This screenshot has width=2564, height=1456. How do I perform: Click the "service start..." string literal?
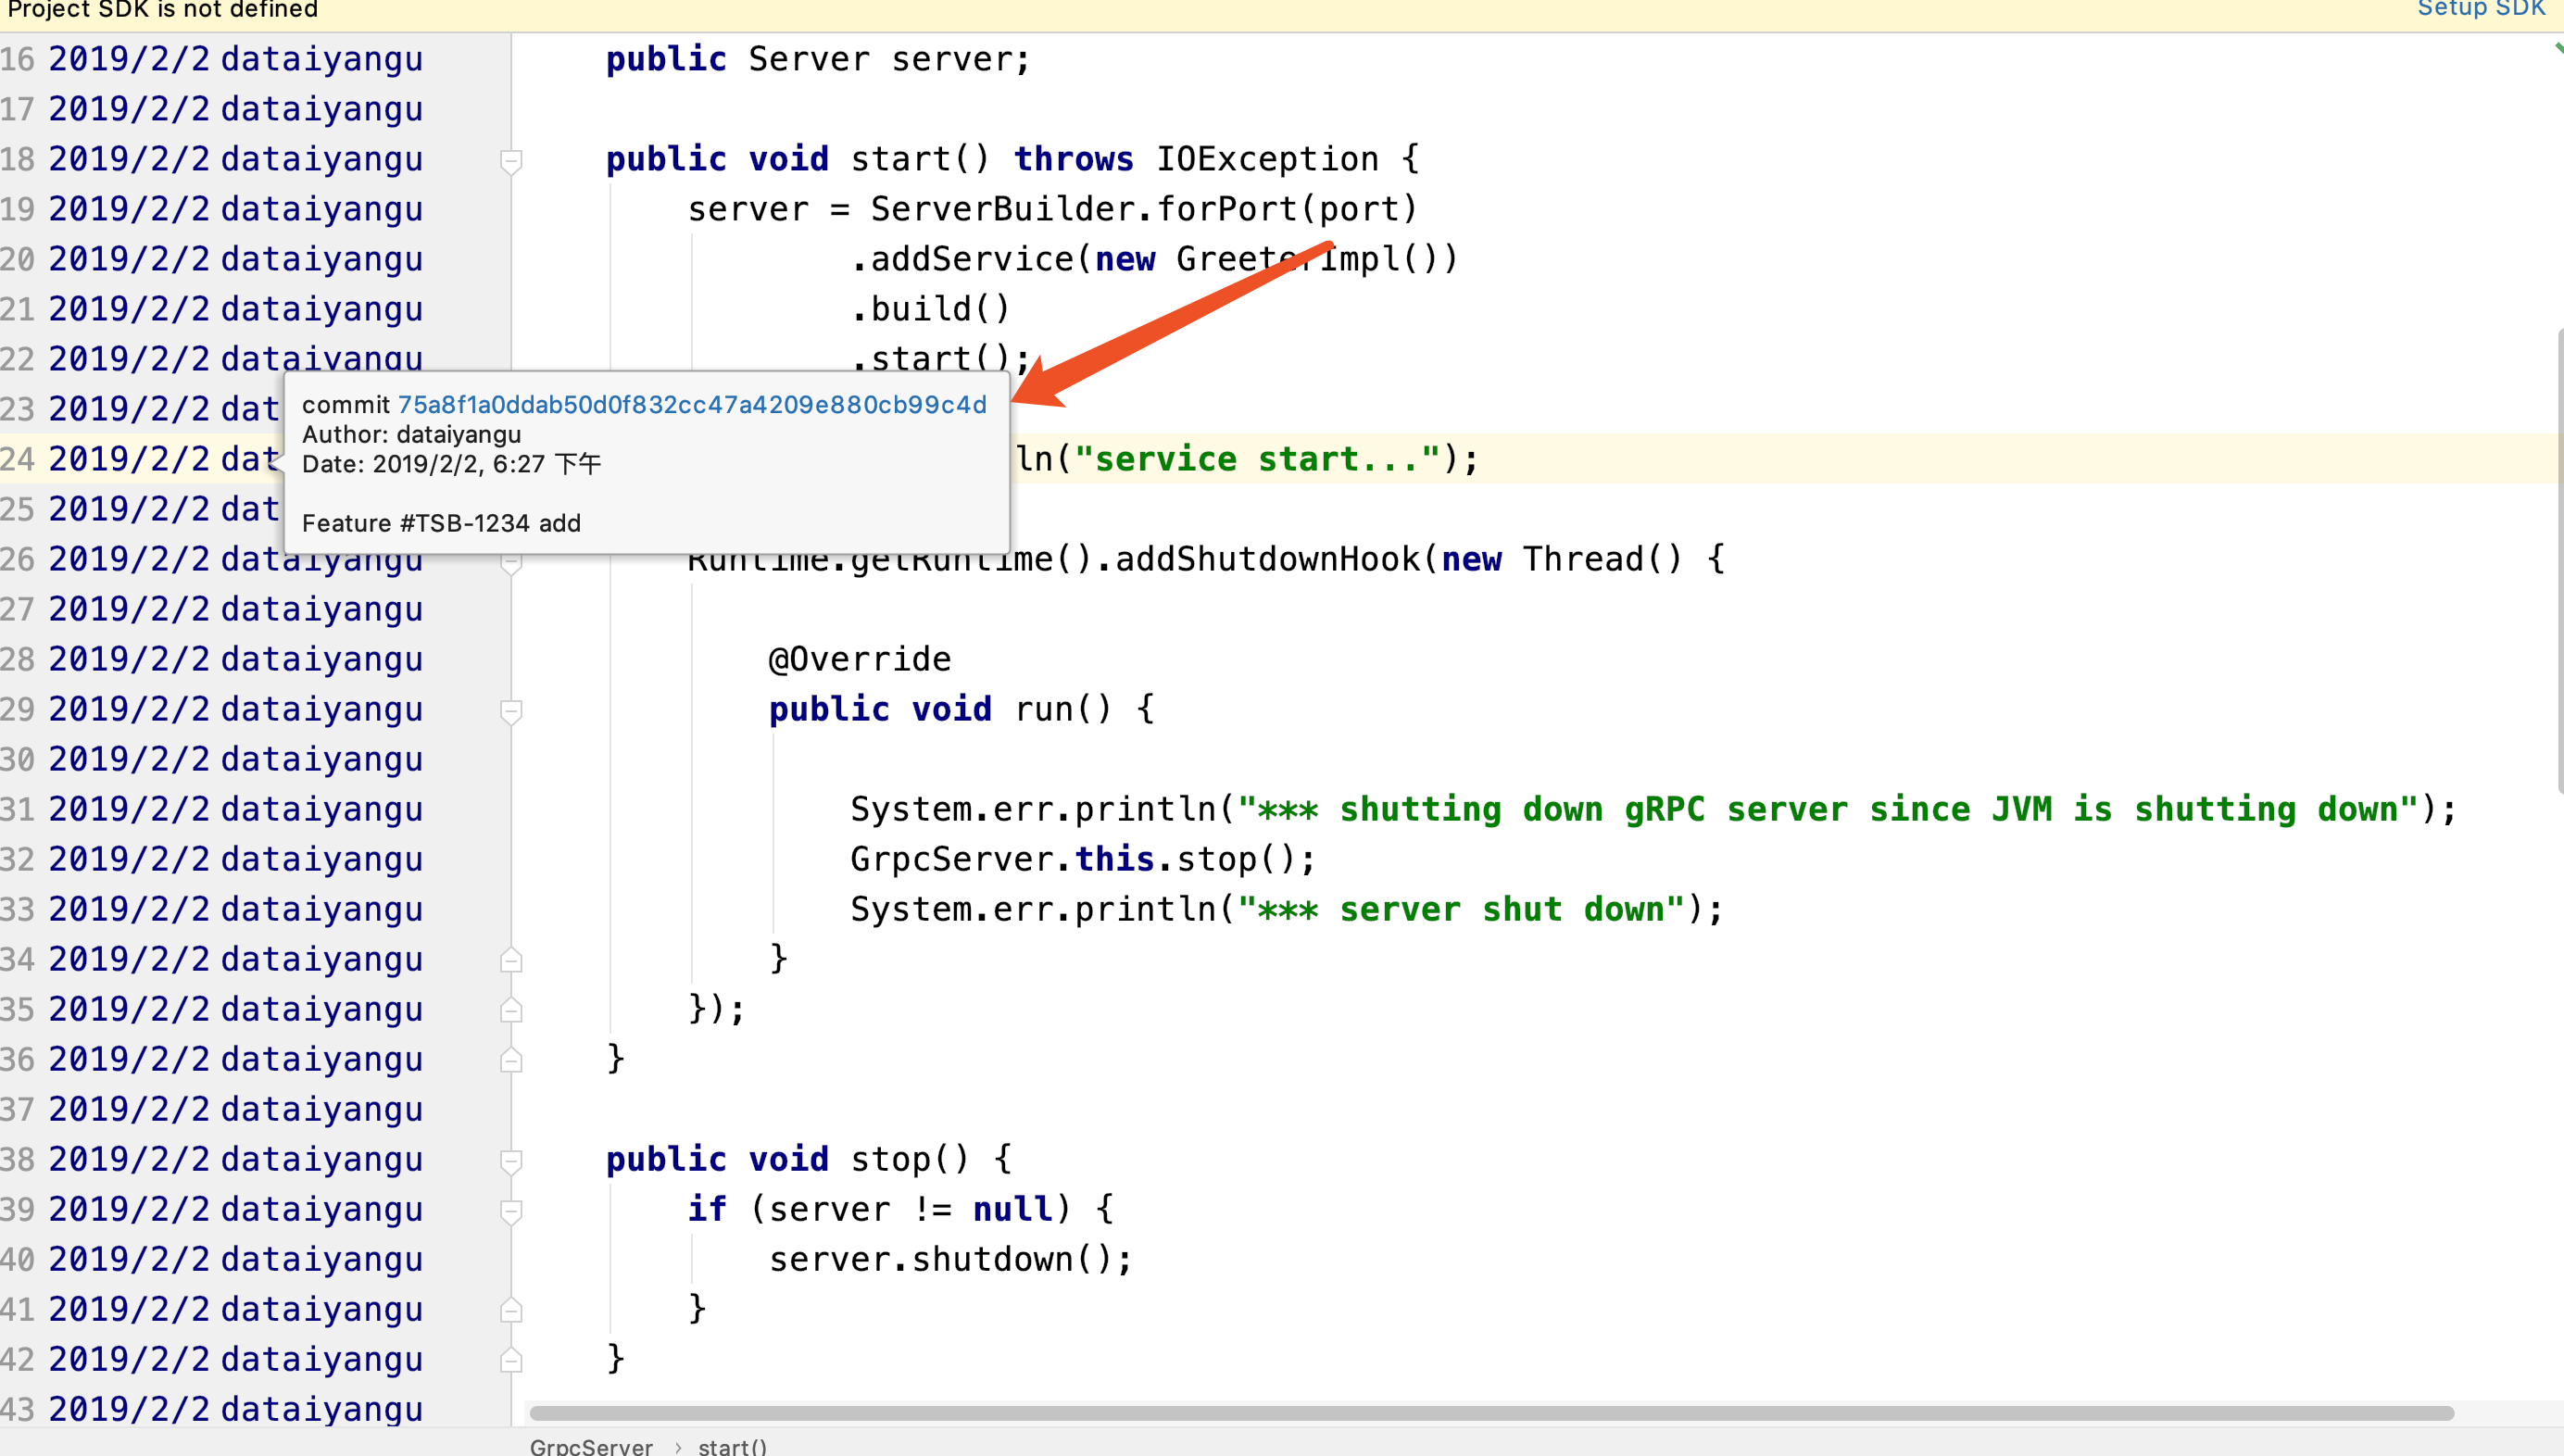click(x=1257, y=459)
